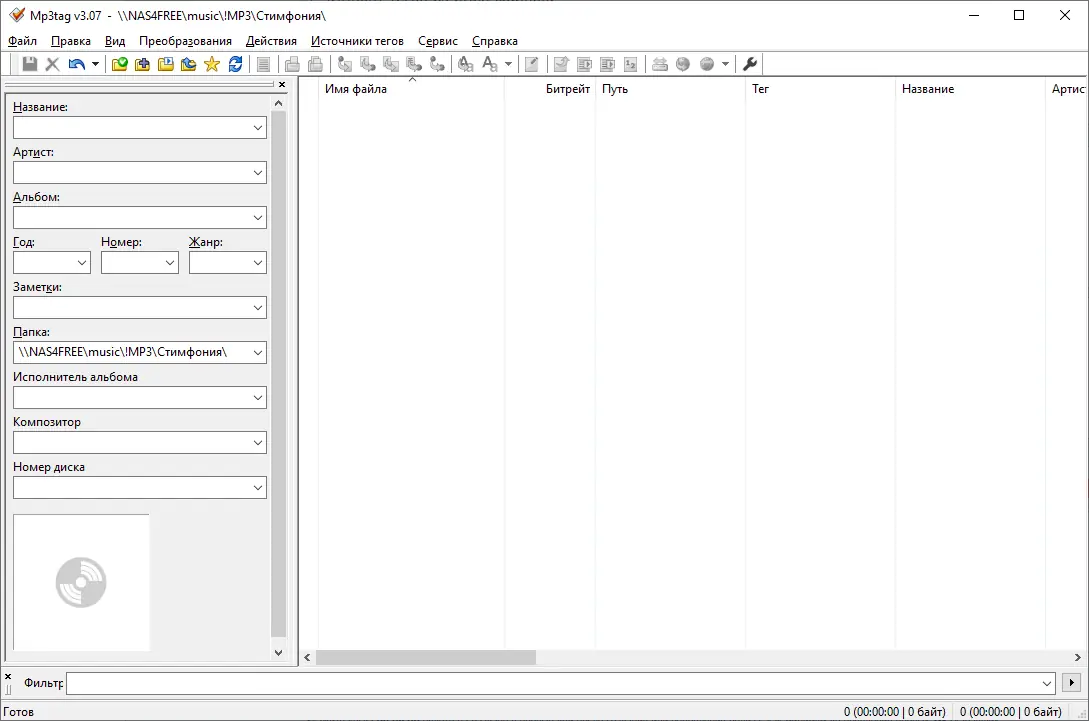Screen dimensions: 1089x721
Task: Click the folder with up-arrow icon
Action: click(188, 64)
